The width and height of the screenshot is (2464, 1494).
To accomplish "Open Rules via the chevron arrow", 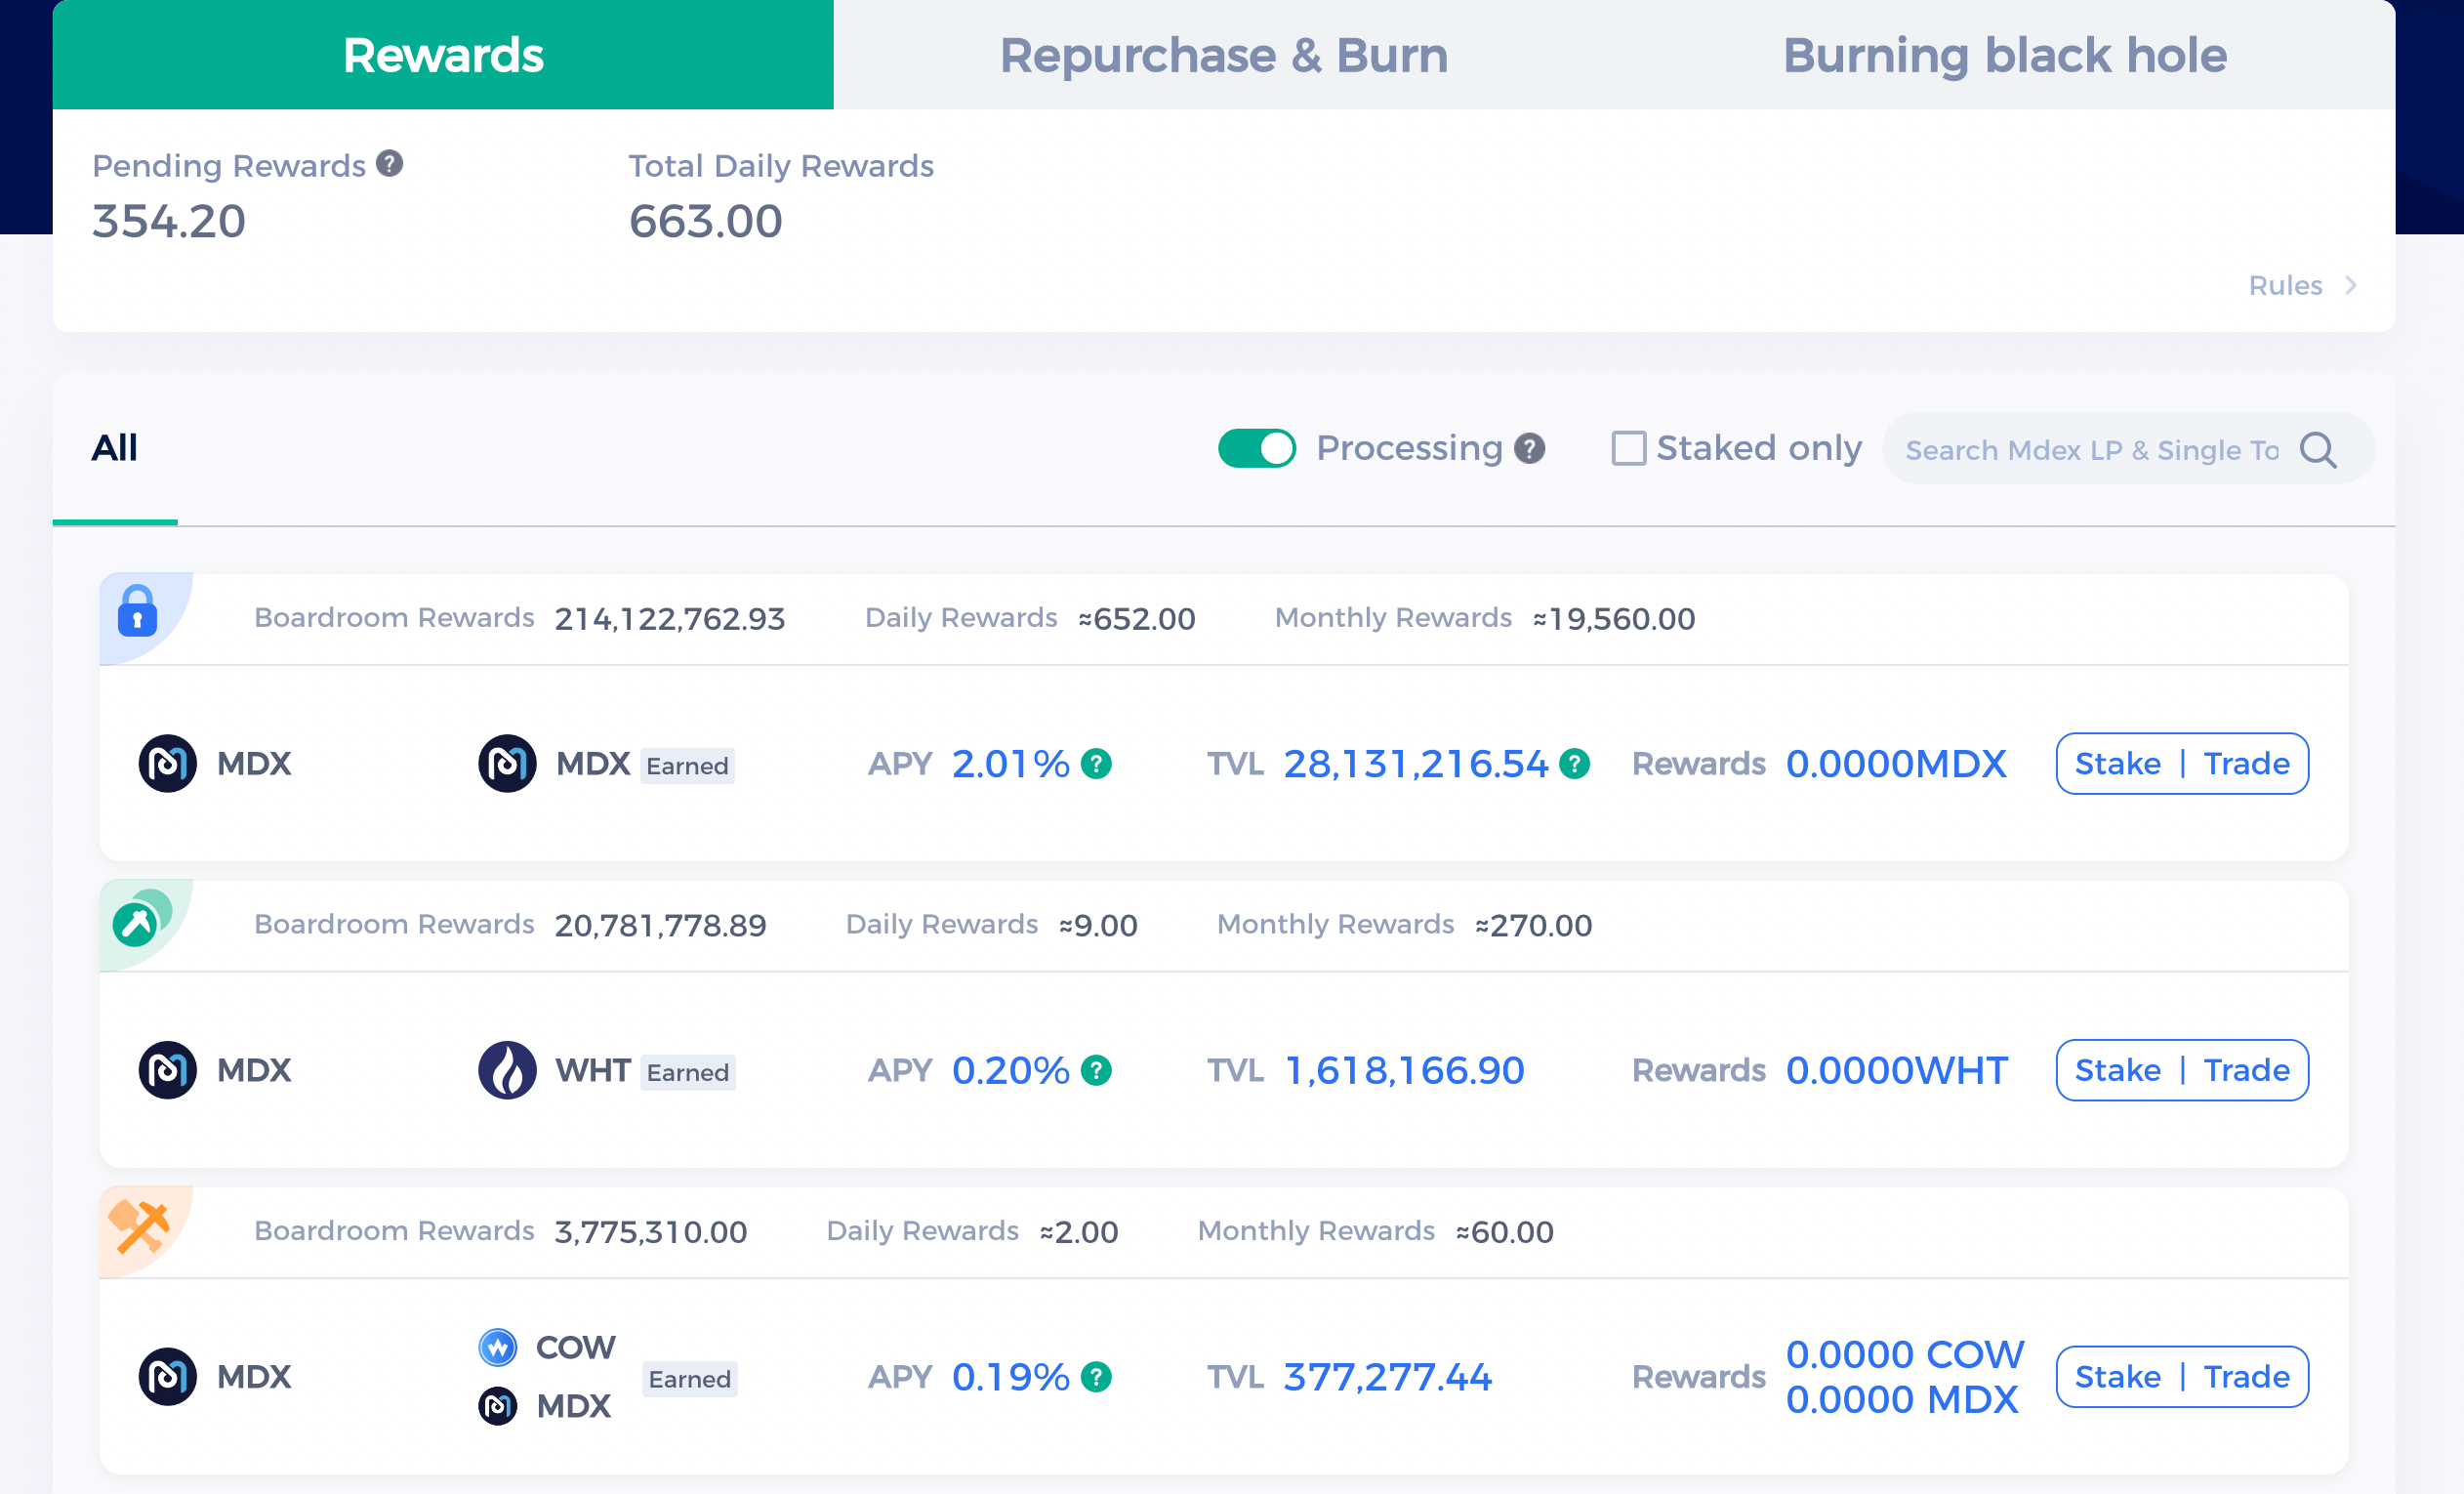I will pyautogui.click(x=2351, y=286).
